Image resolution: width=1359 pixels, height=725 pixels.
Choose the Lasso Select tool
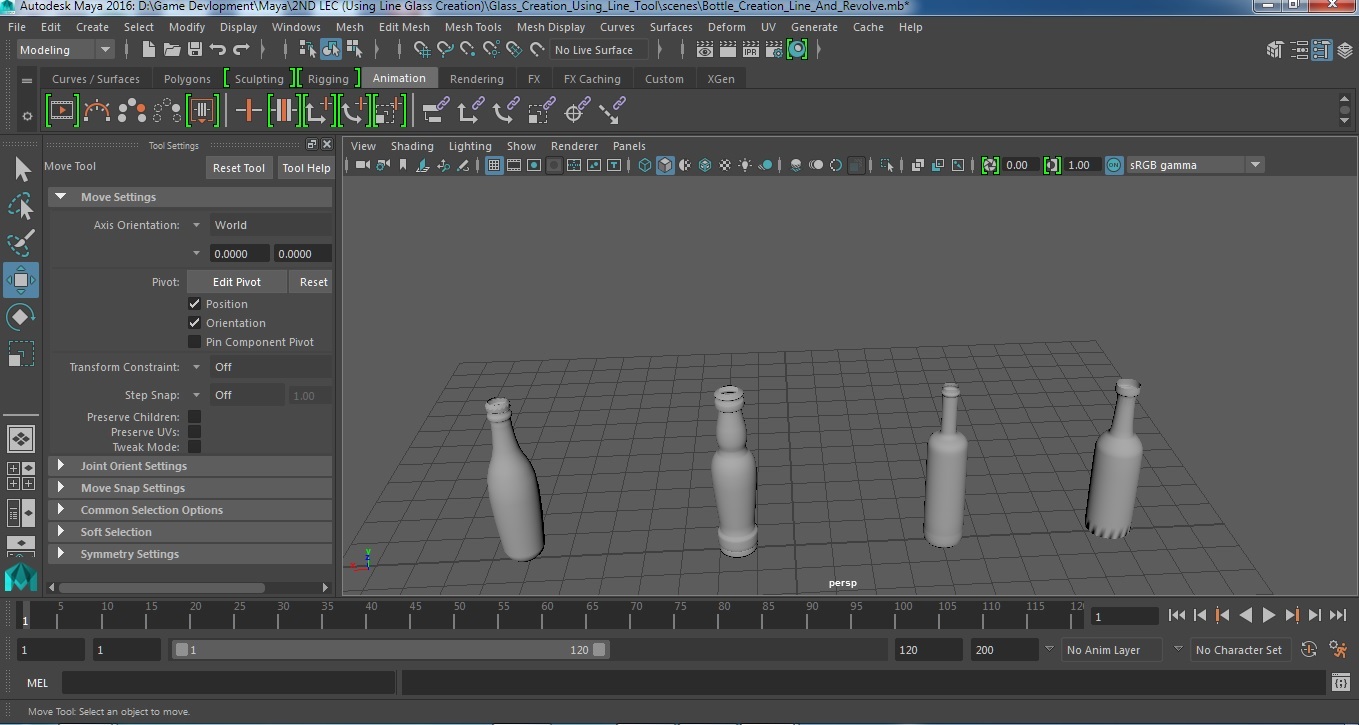tap(21, 207)
